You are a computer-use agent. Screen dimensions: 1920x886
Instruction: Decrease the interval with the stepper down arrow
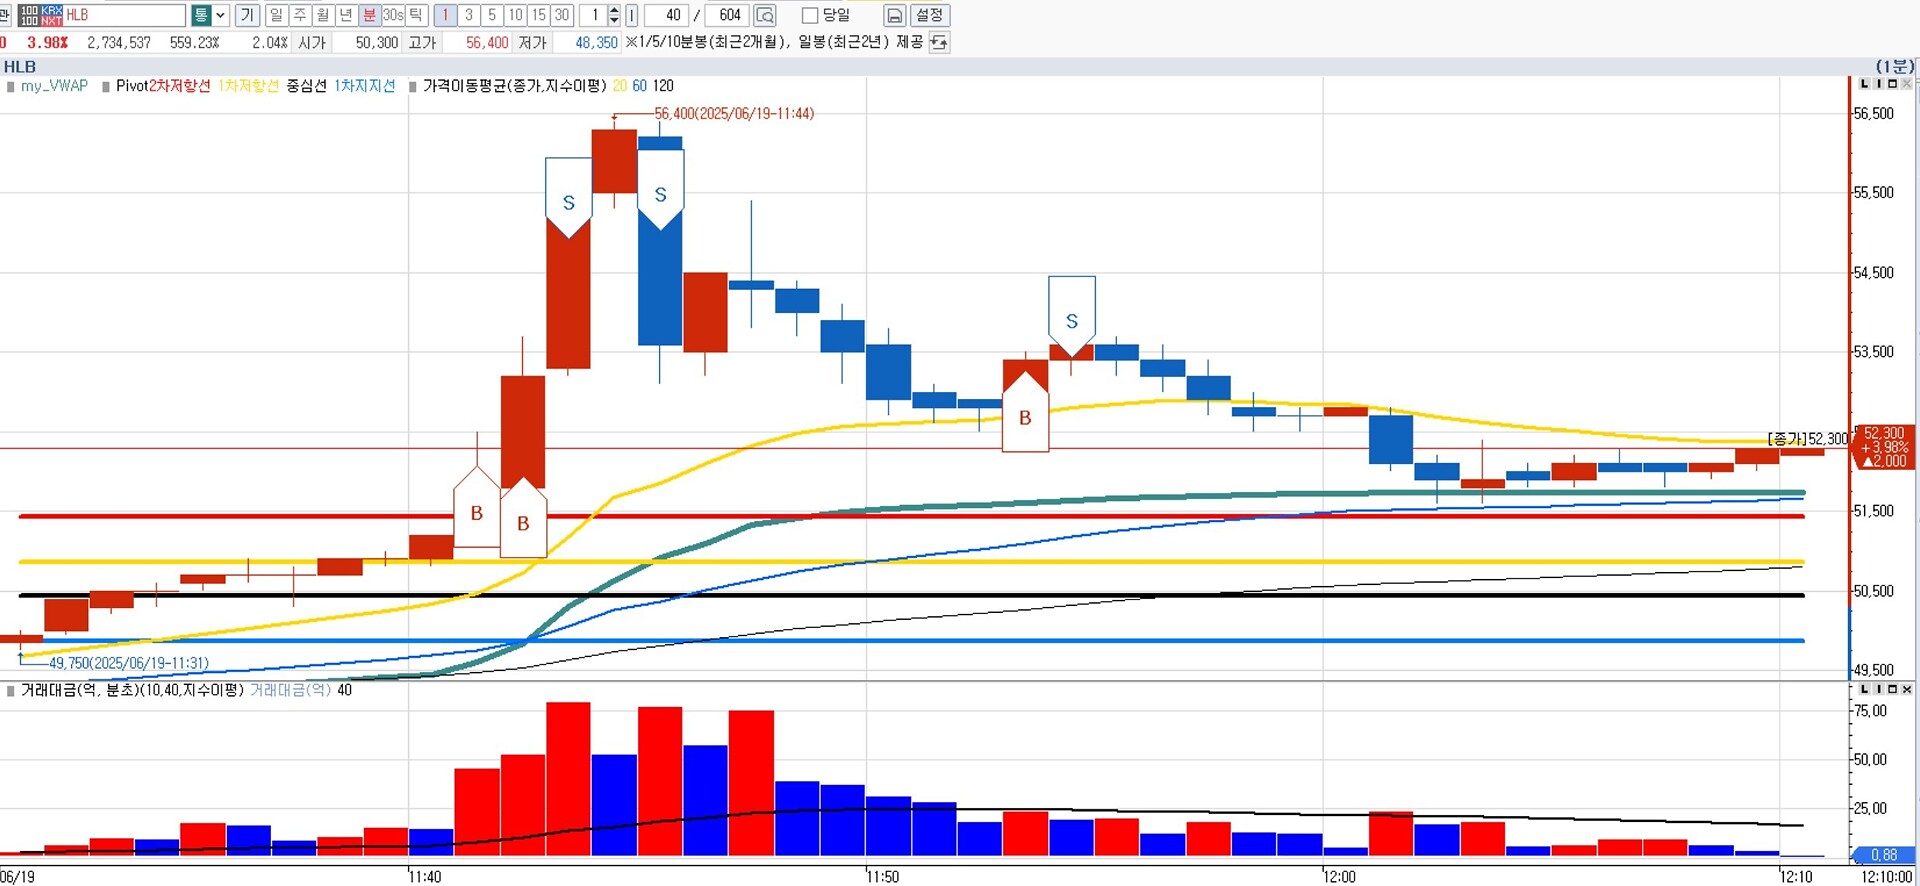pyautogui.click(x=614, y=21)
